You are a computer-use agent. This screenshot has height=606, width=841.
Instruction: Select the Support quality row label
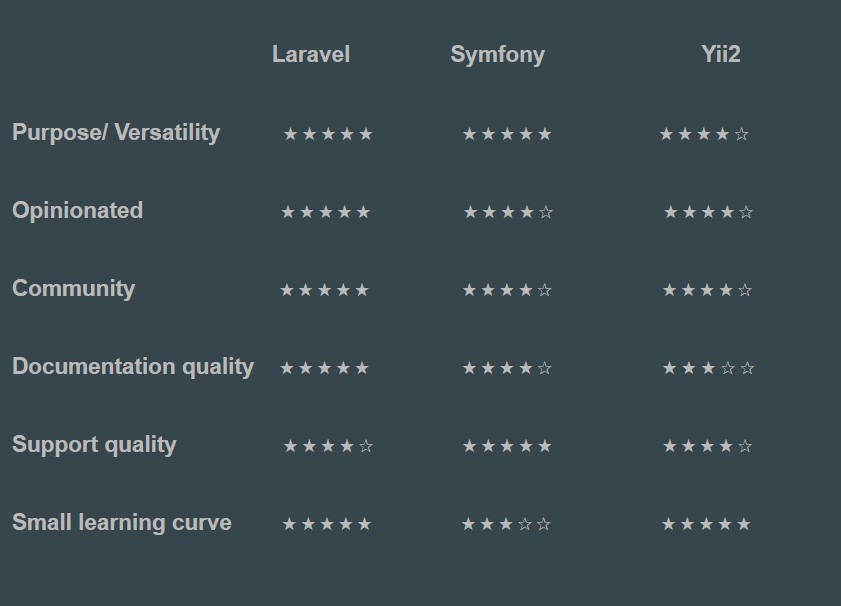click(94, 444)
